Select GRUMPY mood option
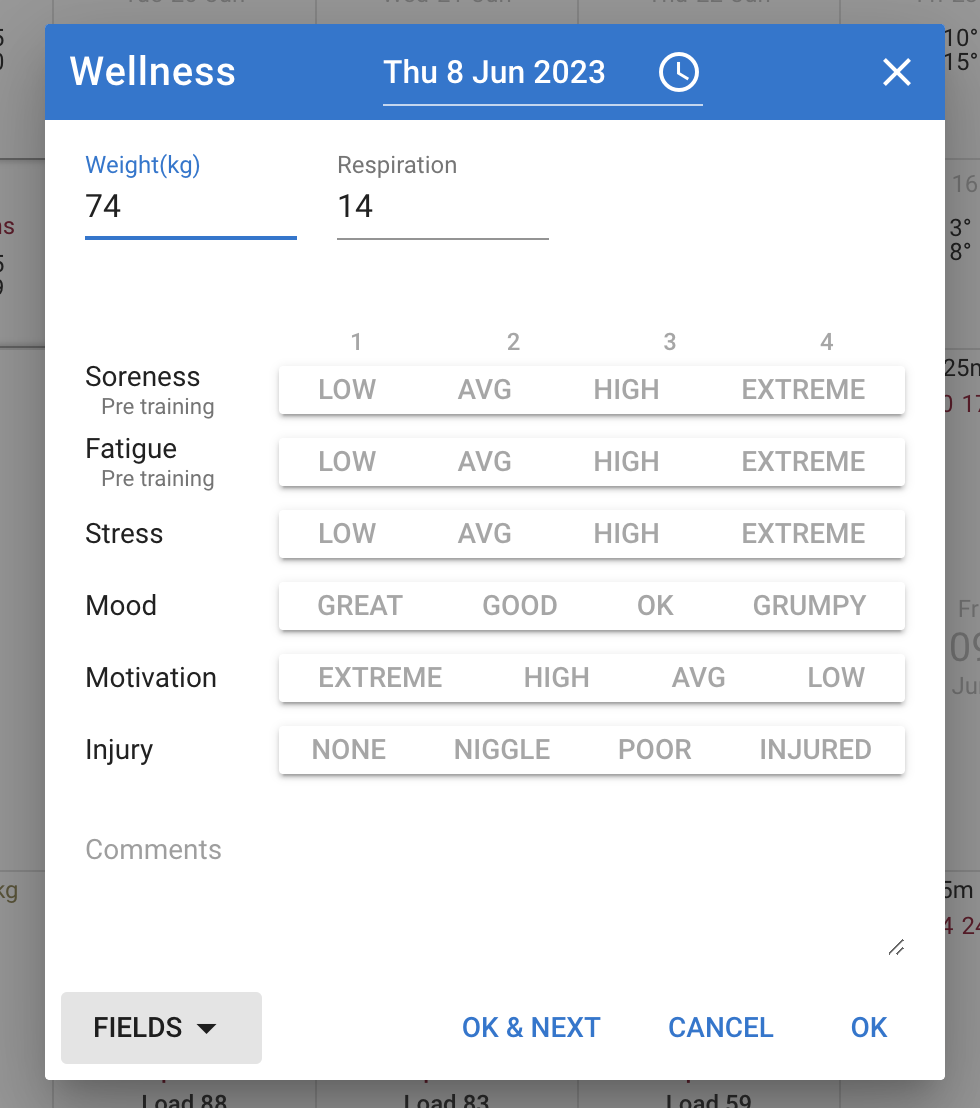980x1108 pixels. coord(809,606)
